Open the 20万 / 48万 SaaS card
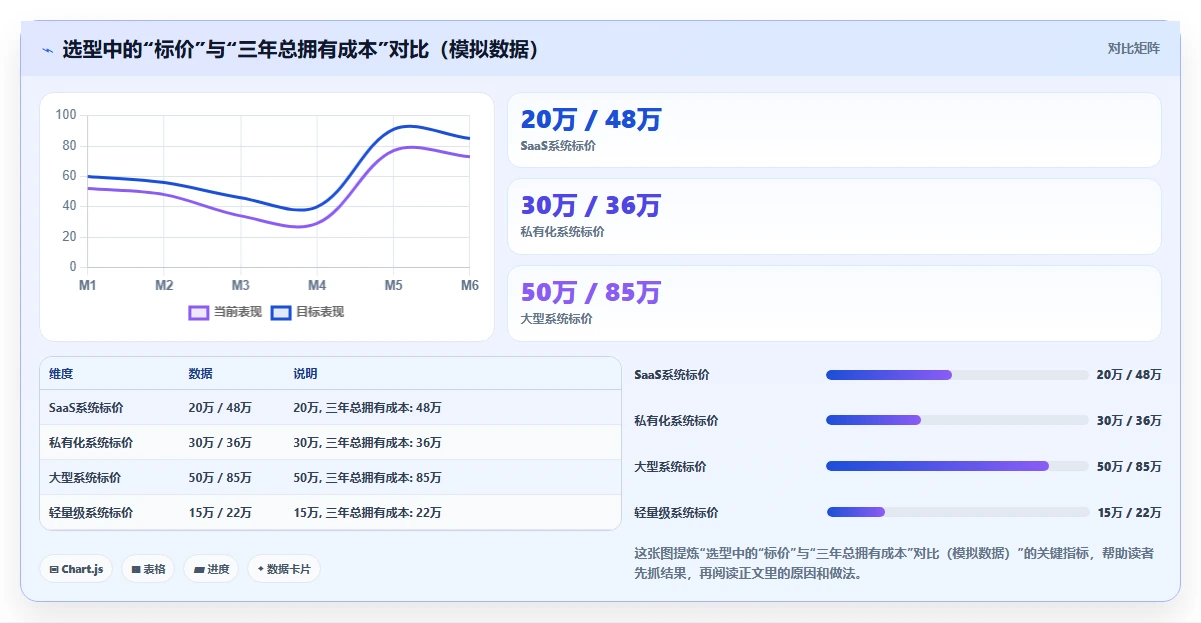 click(834, 130)
